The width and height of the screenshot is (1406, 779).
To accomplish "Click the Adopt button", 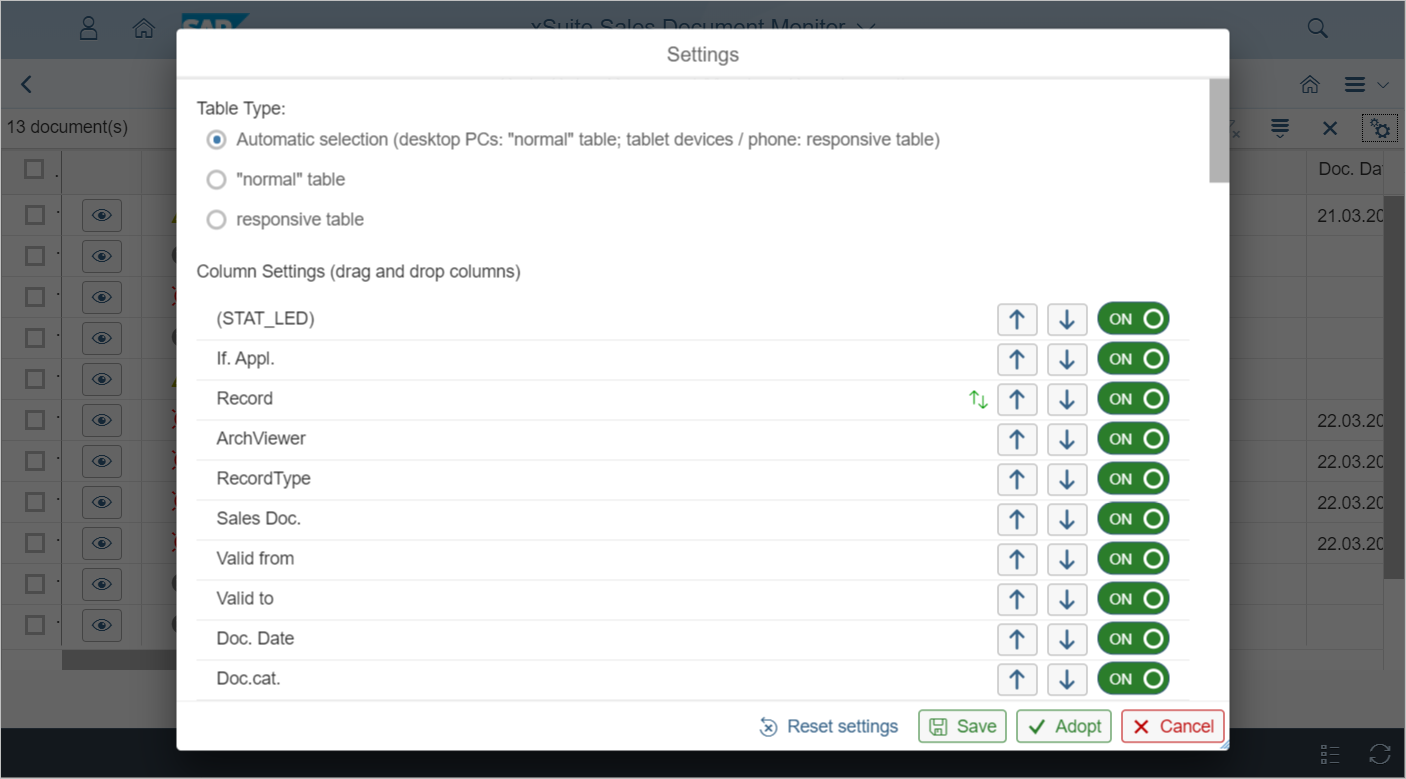I will click(1065, 726).
